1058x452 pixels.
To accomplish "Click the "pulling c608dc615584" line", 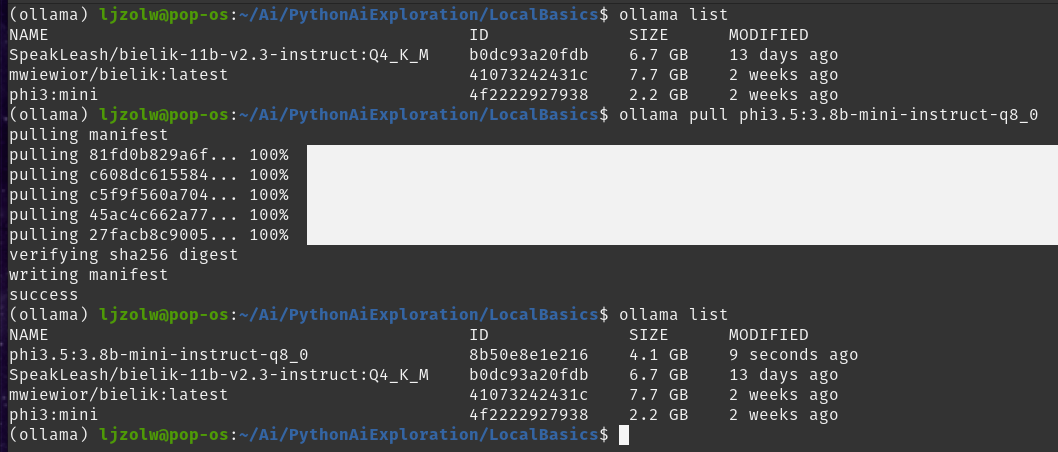I will click(148, 175).
